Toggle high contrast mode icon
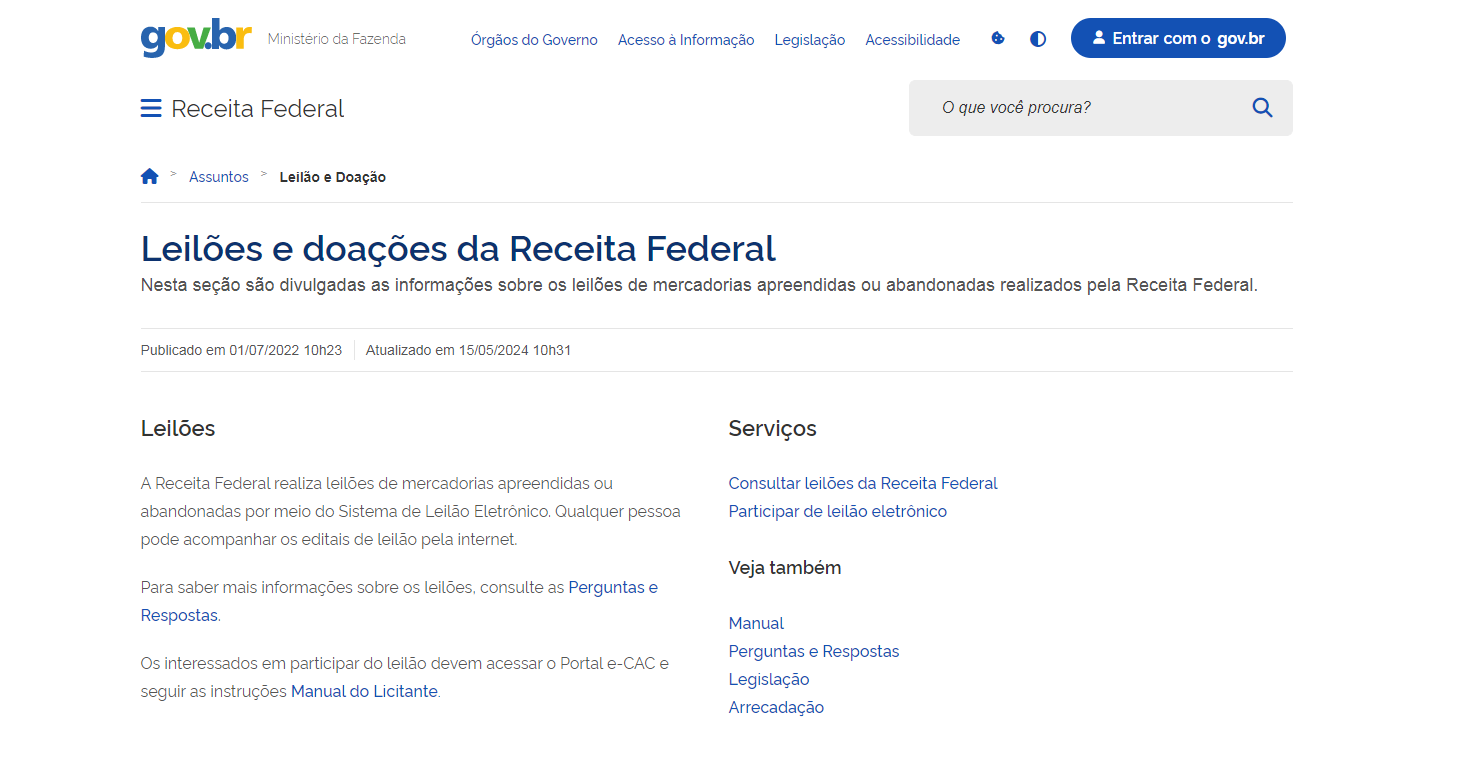This screenshot has width=1457, height=757. [x=1038, y=39]
